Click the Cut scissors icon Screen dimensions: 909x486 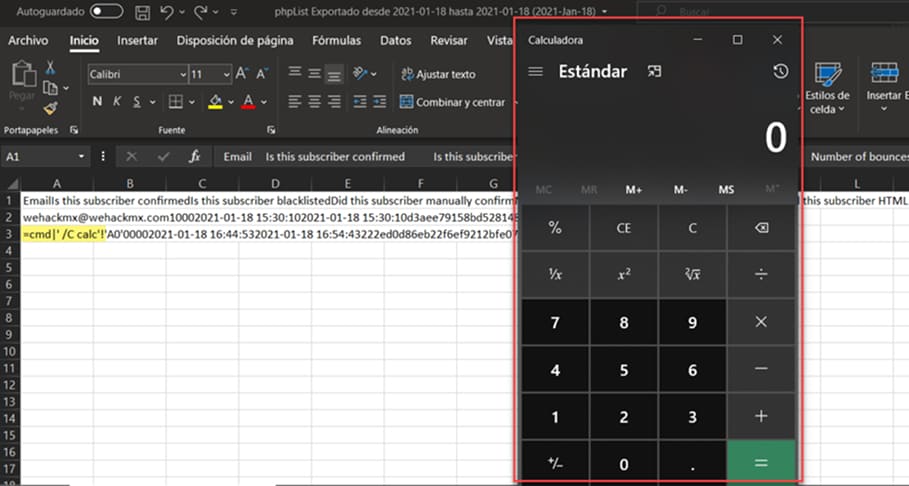click(x=50, y=68)
